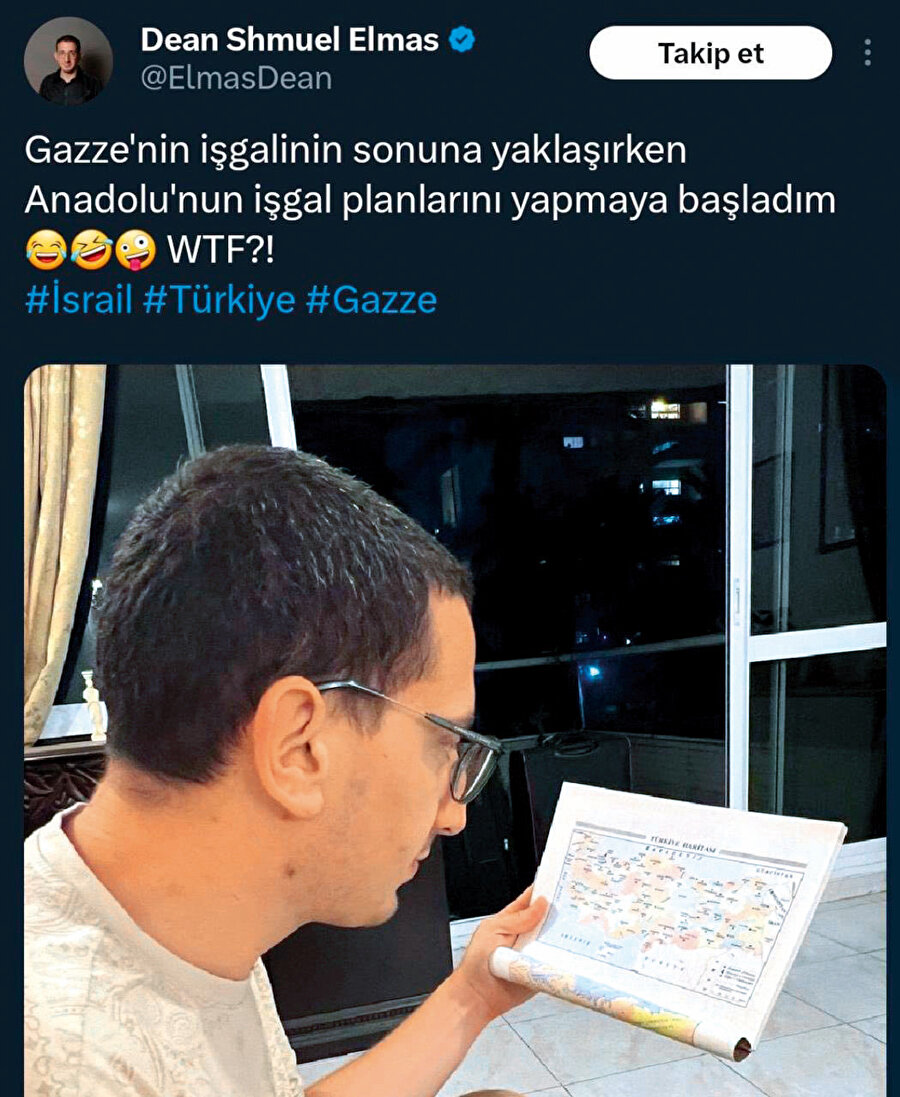Click the blue verified checkmark badge
Viewport: 900px width, 1097px height.
[461, 39]
